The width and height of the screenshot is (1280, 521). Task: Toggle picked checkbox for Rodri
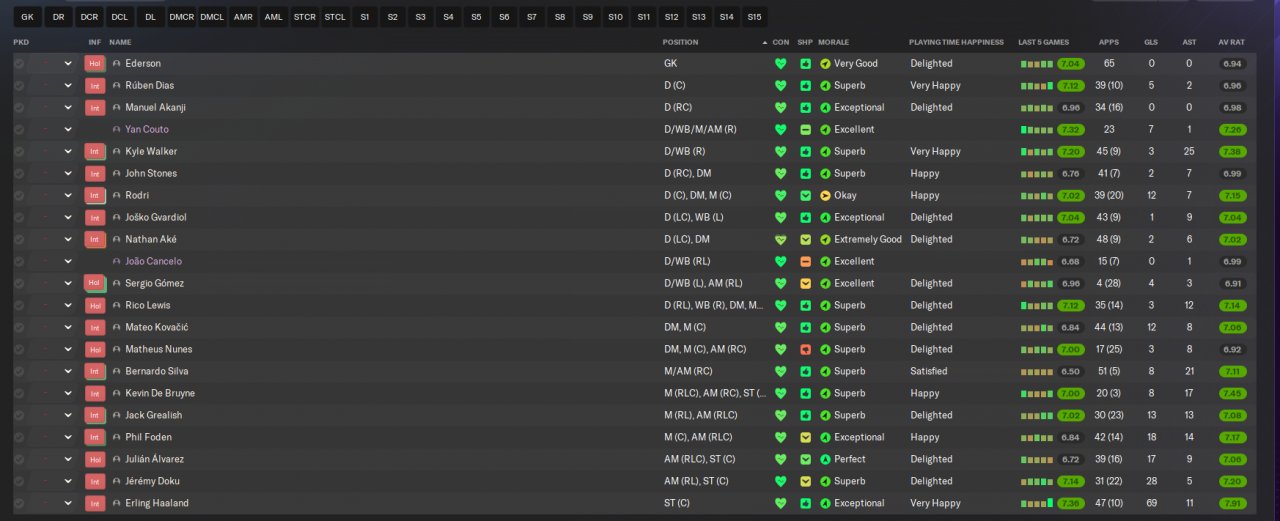coord(19,195)
